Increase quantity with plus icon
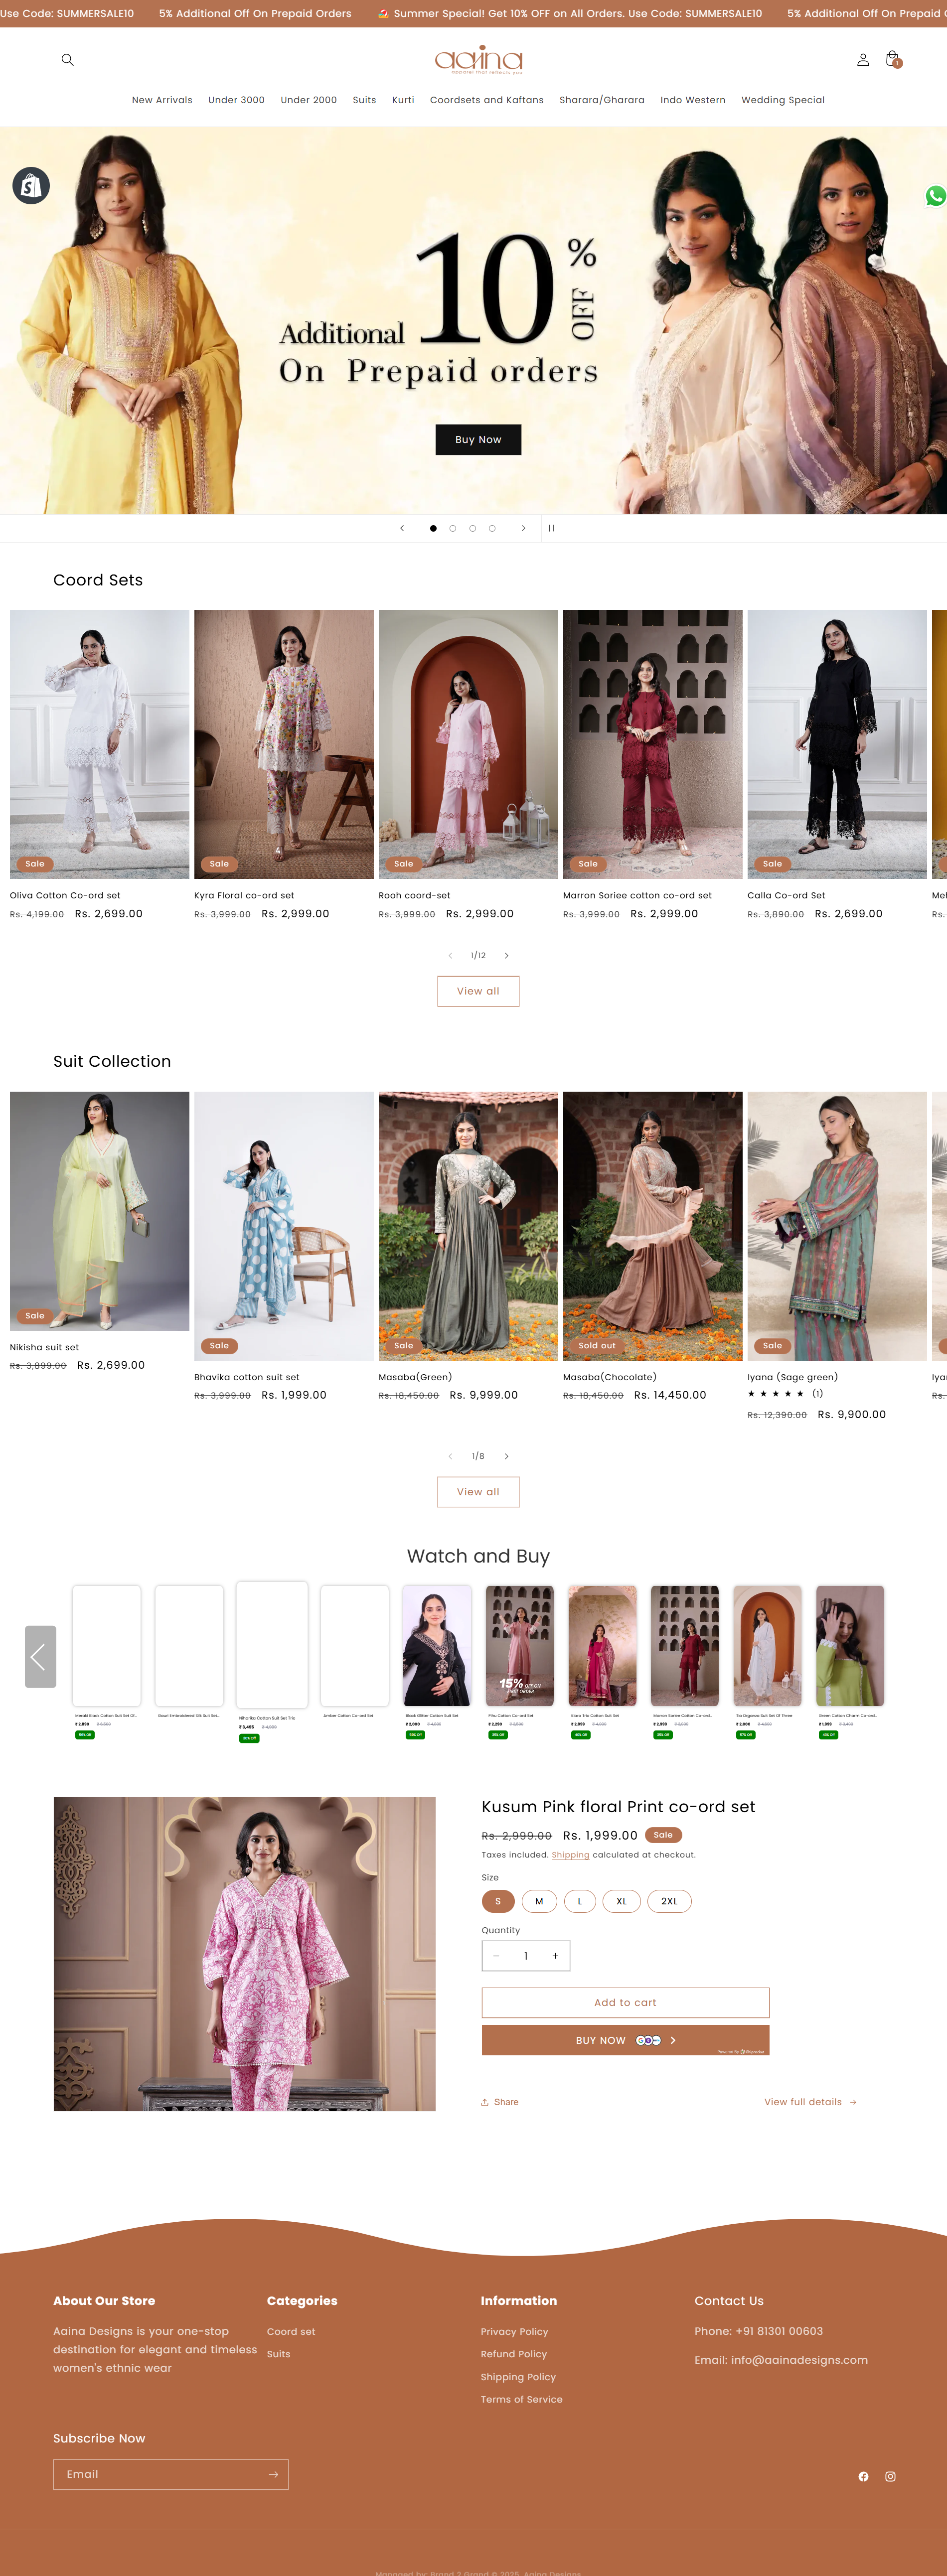The height and width of the screenshot is (2576, 947). pyautogui.click(x=555, y=1955)
